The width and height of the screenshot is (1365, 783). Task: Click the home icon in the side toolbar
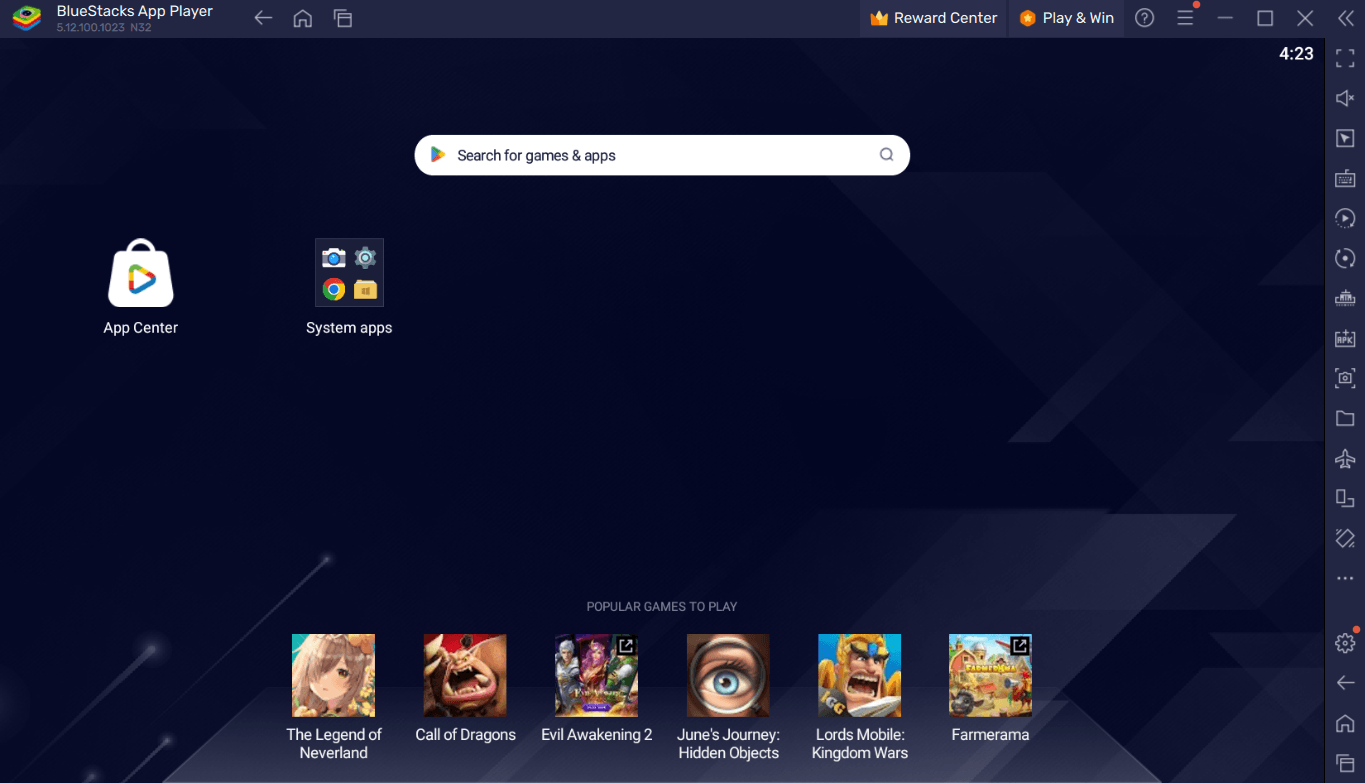(1345, 723)
